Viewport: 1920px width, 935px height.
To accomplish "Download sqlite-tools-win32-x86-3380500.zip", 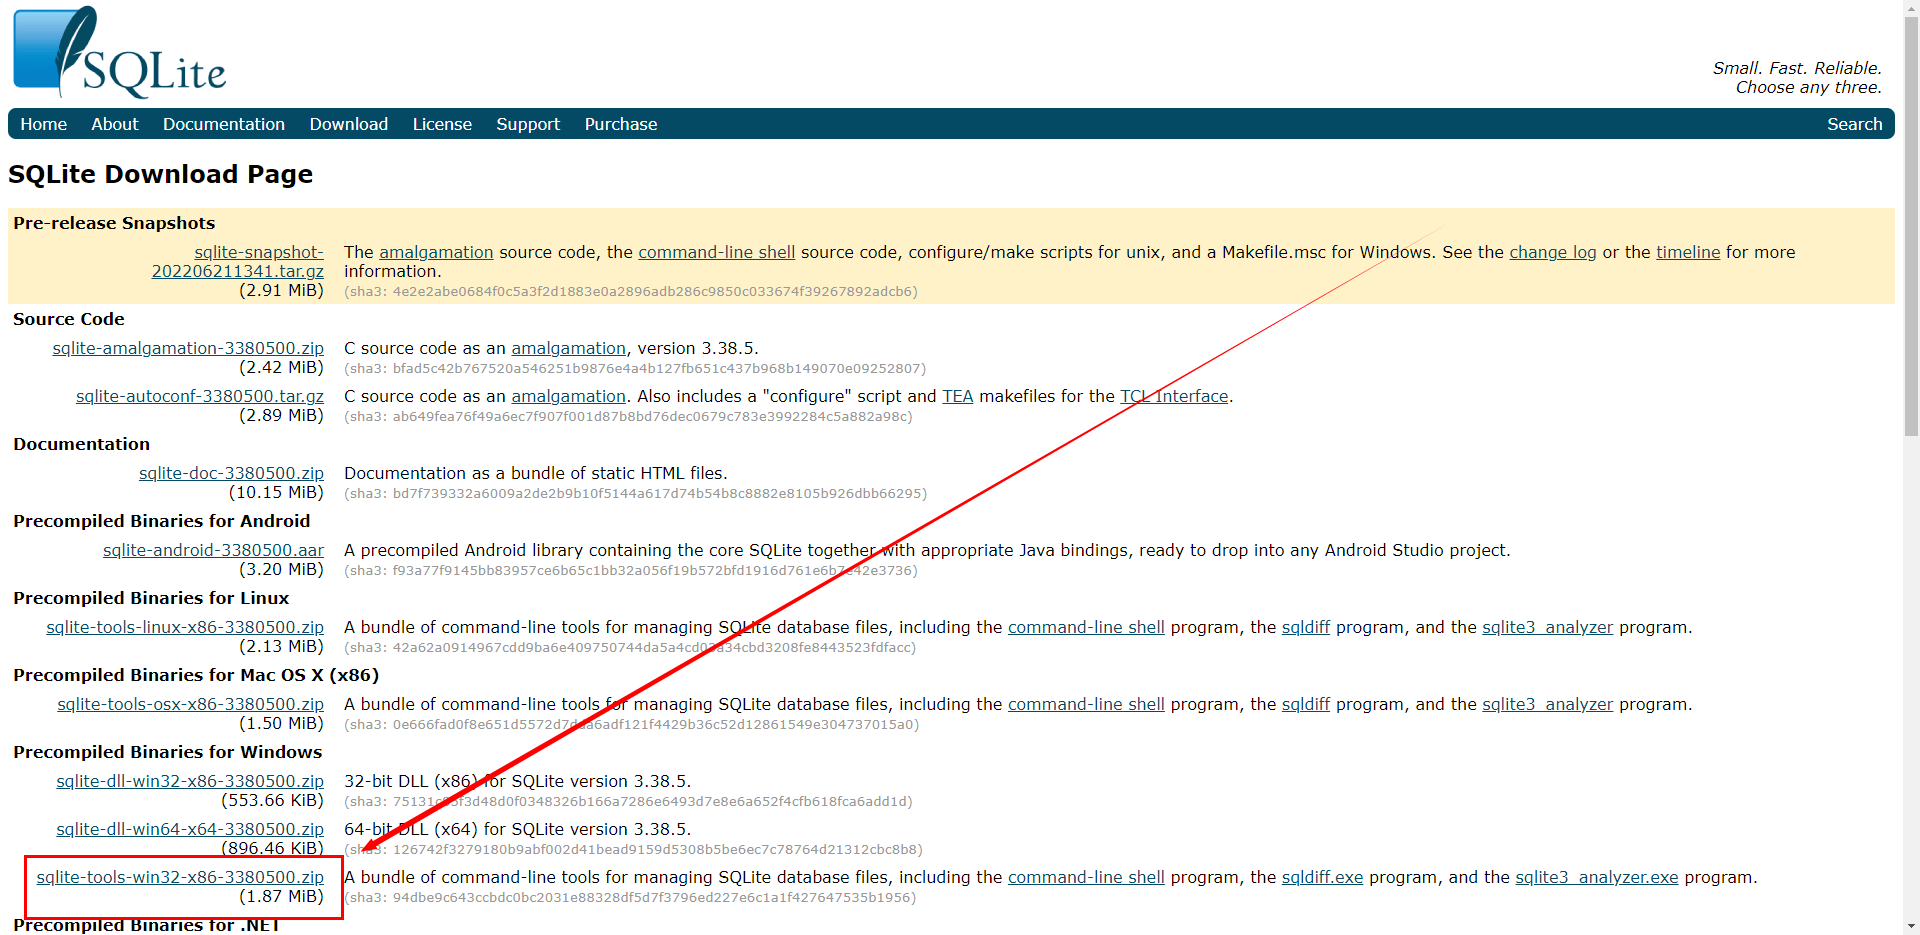I will coord(180,877).
